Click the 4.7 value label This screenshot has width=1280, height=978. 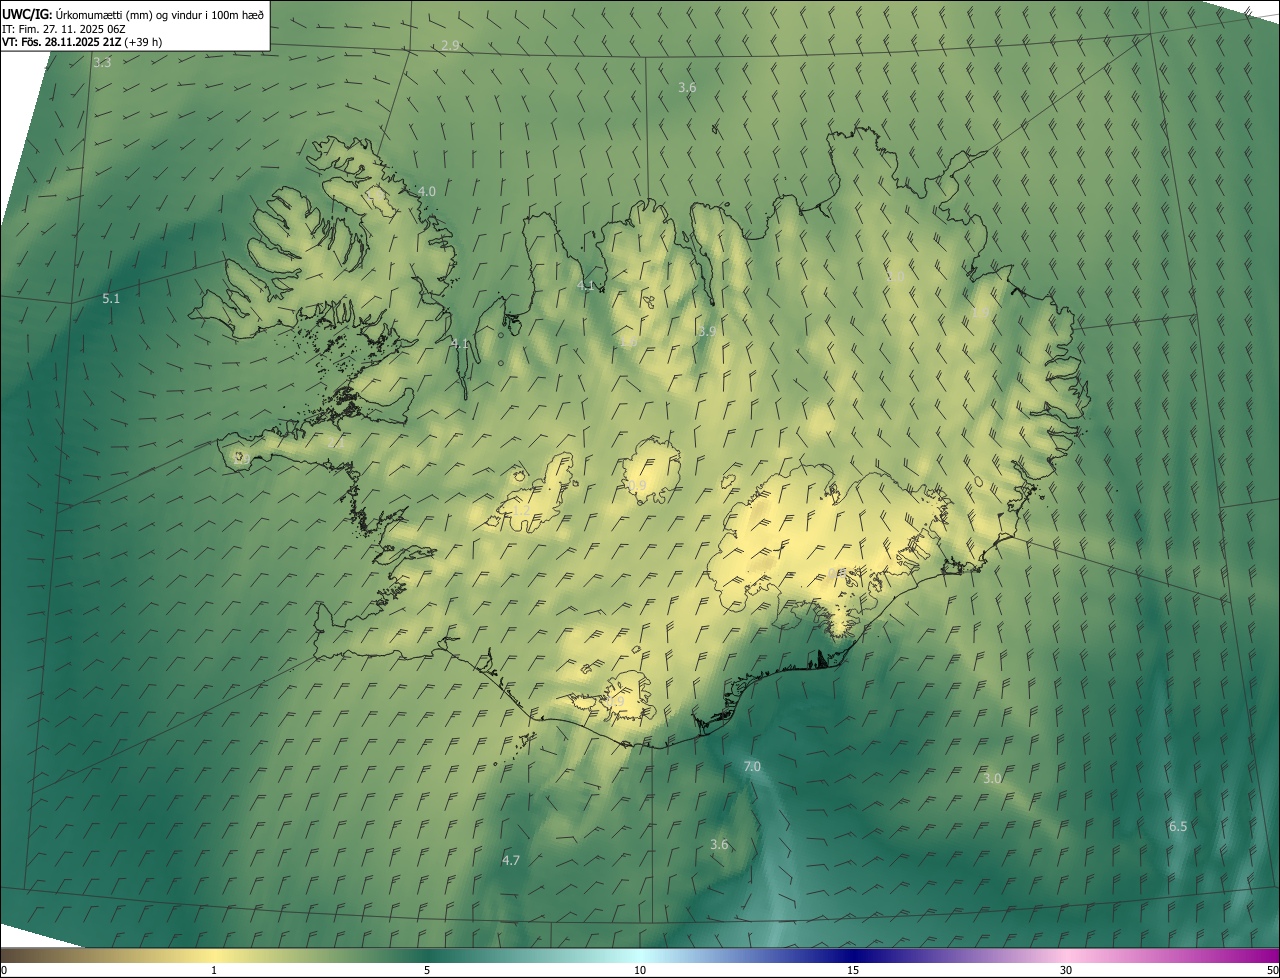point(511,861)
